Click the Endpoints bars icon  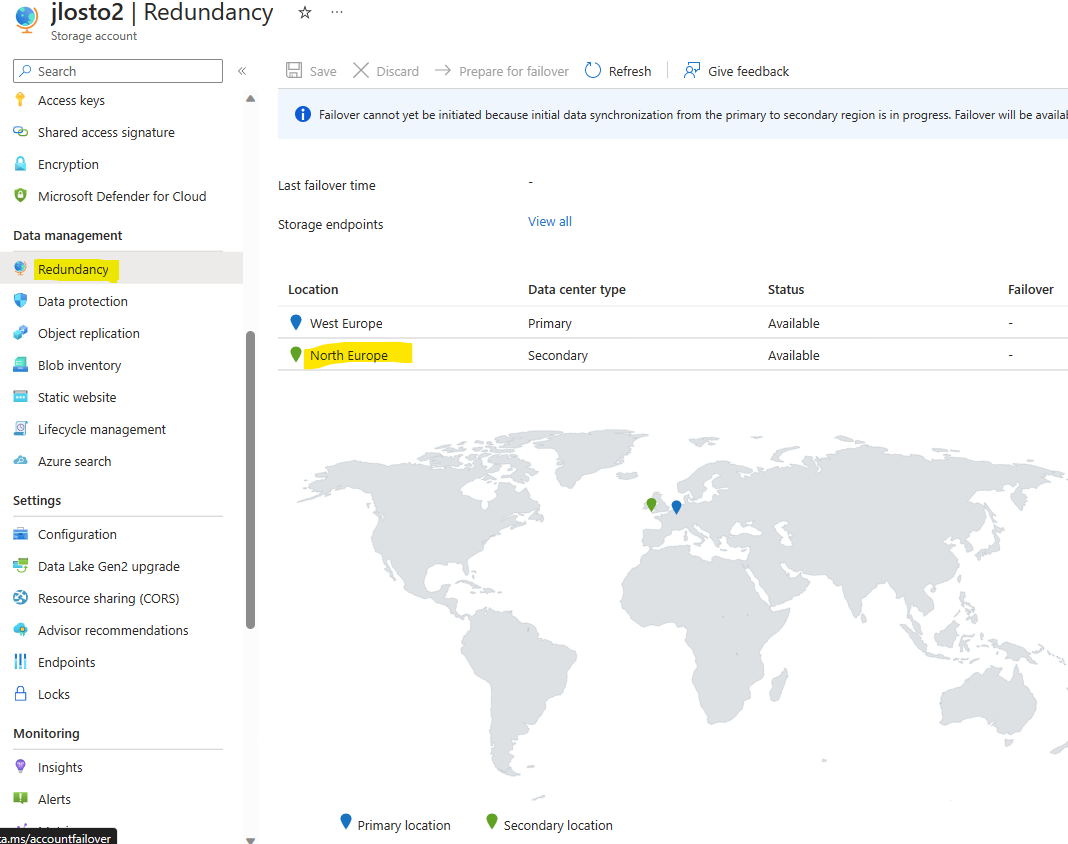click(20, 661)
